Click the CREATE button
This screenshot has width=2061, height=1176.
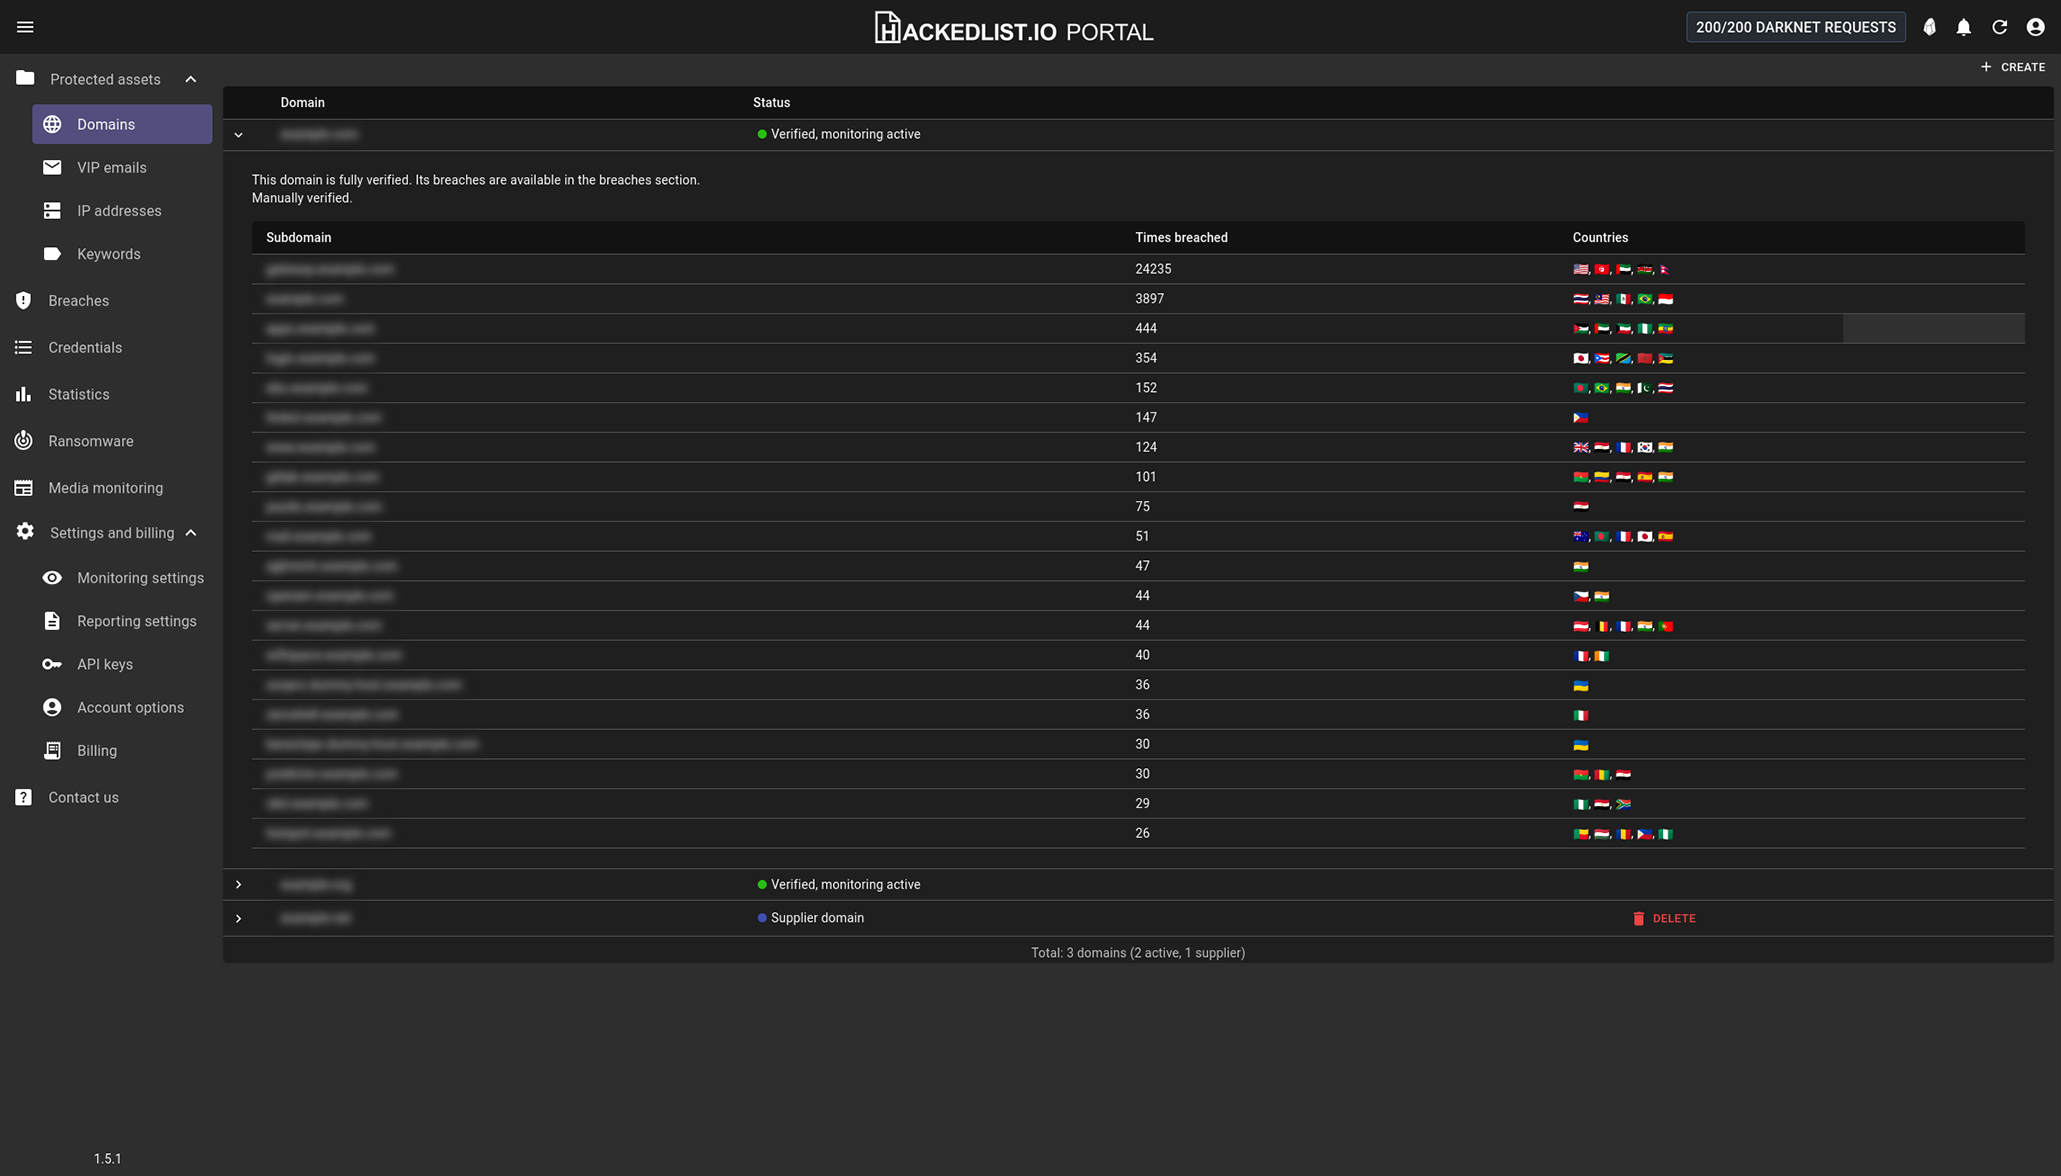point(2013,67)
